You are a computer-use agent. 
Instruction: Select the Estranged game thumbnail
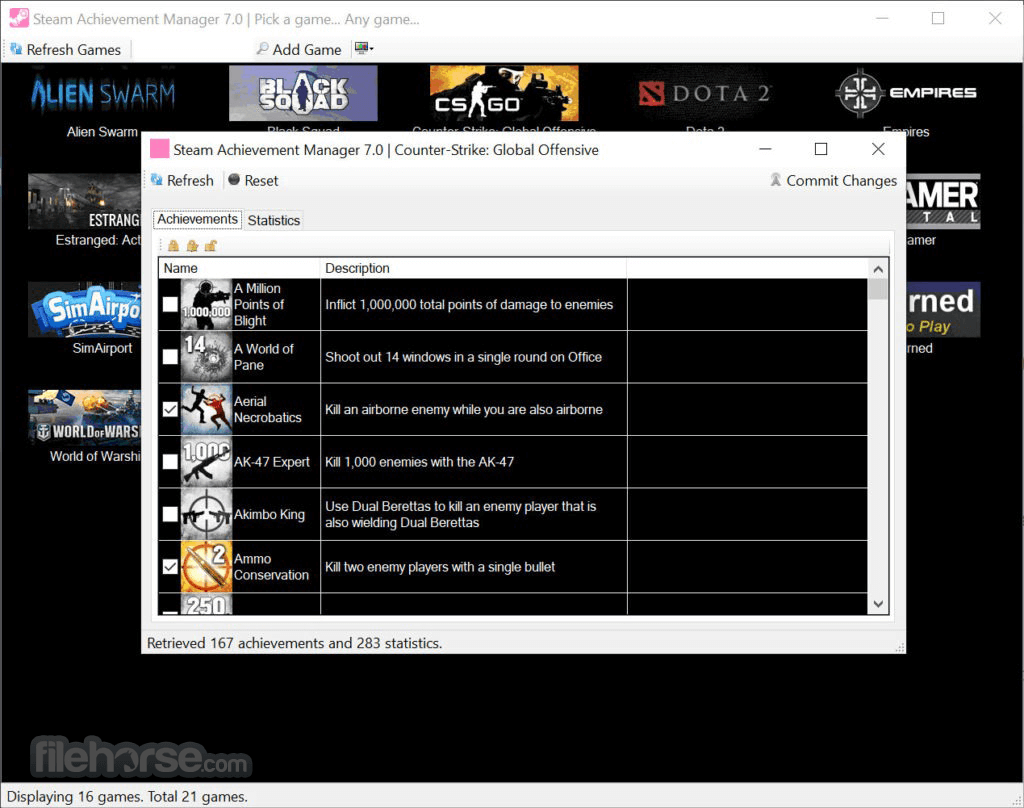click(x=85, y=201)
